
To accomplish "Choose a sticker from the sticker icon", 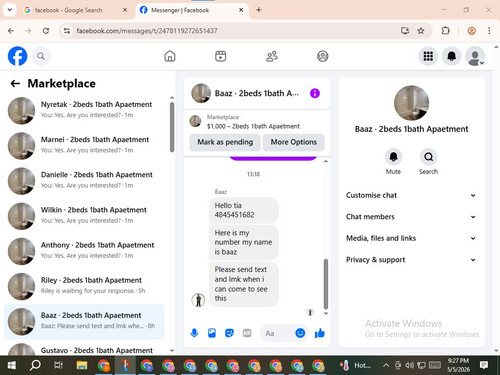I will 229,333.
